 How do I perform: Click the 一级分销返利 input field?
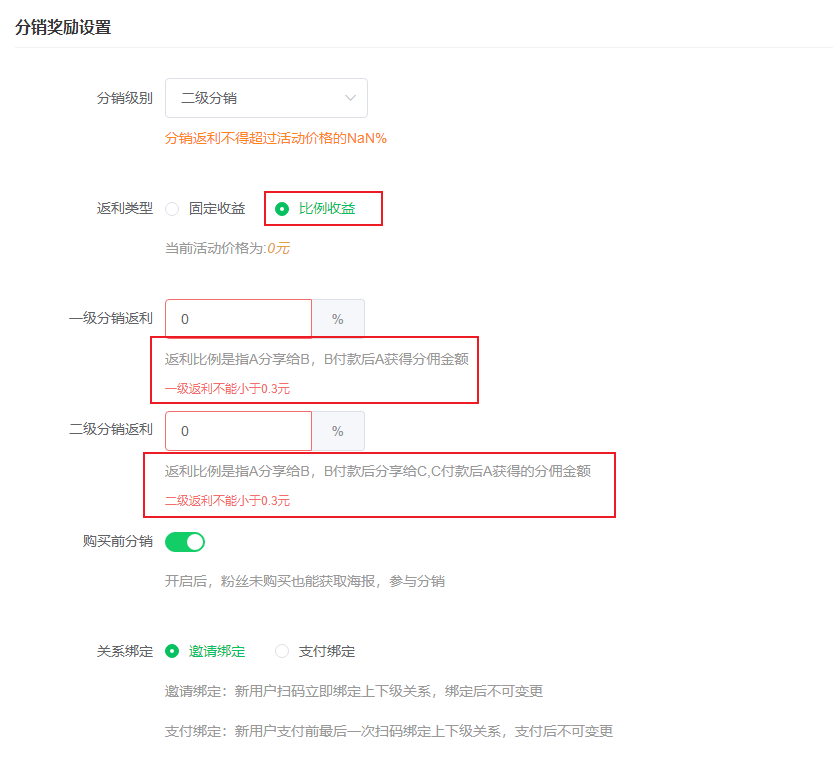tap(238, 318)
